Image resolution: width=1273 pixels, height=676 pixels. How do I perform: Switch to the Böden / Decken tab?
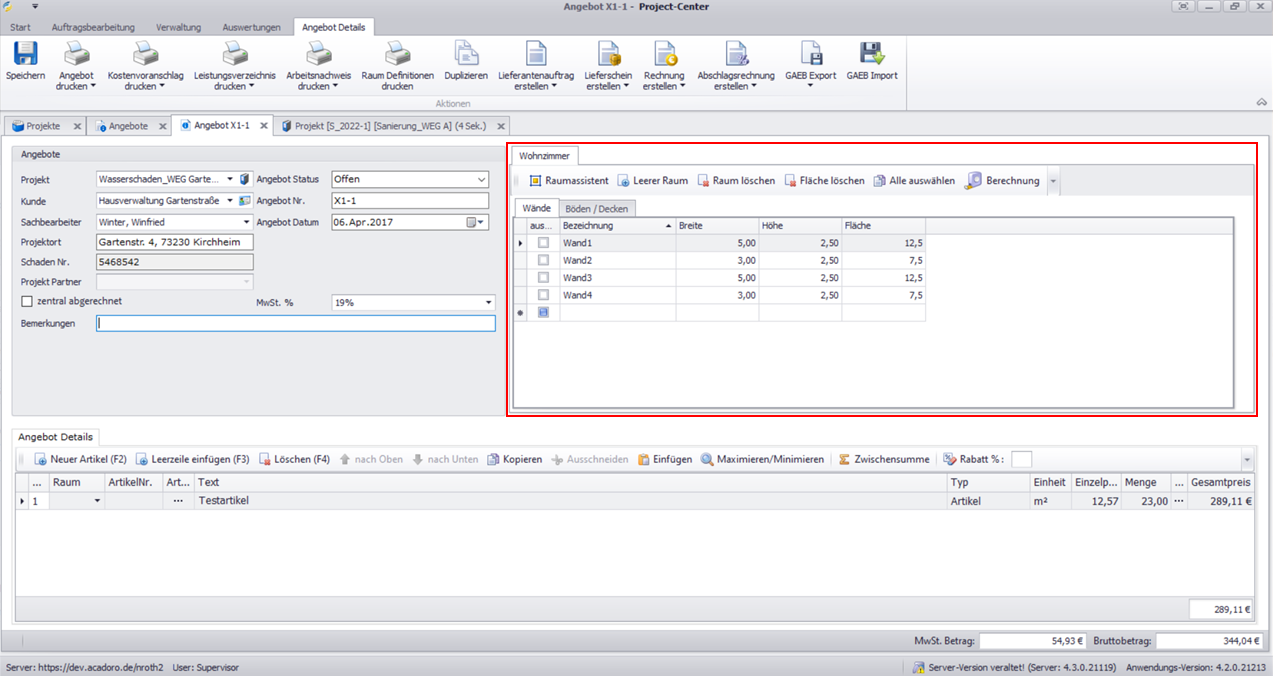[596, 208]
